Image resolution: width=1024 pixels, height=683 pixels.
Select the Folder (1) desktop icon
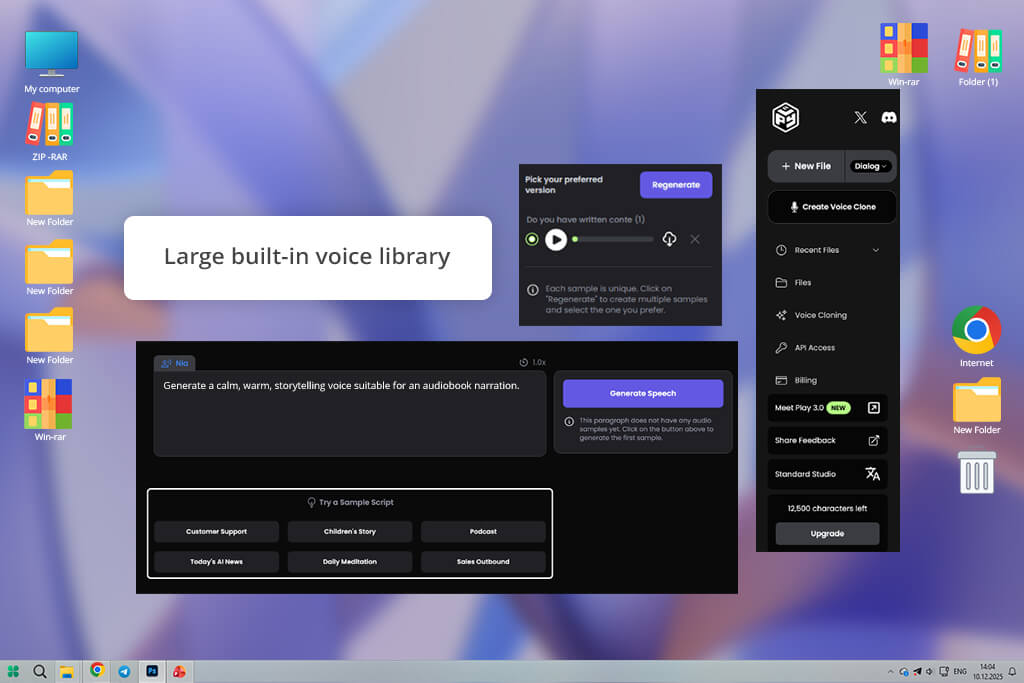tap(978, 56)
